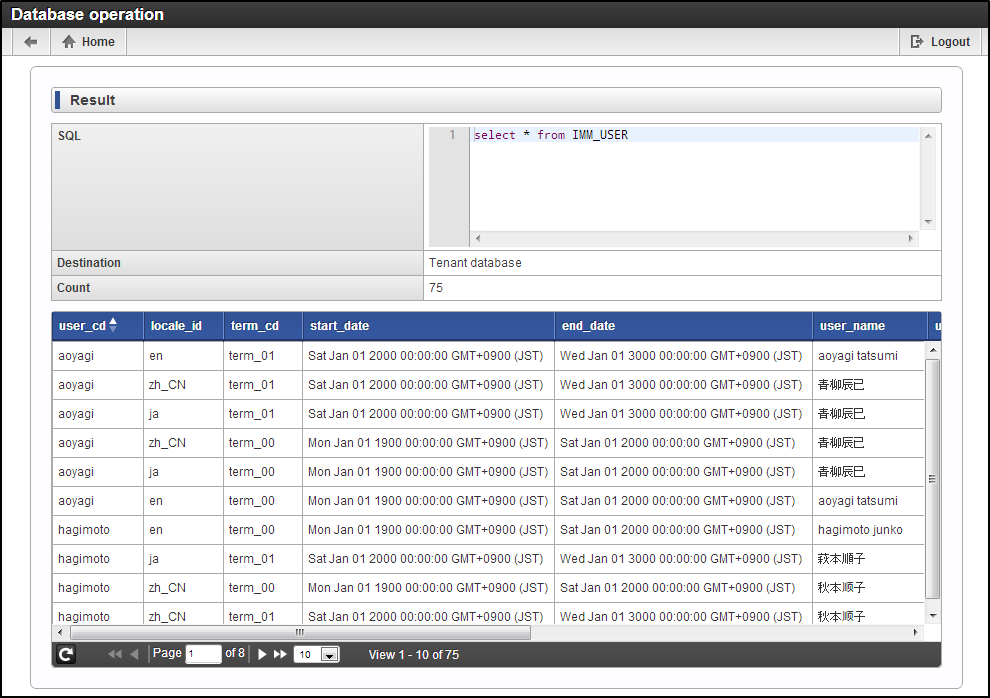Click SQL editor scroll up arrow
The width and height of the screenshot is (990, 698).
928,136
